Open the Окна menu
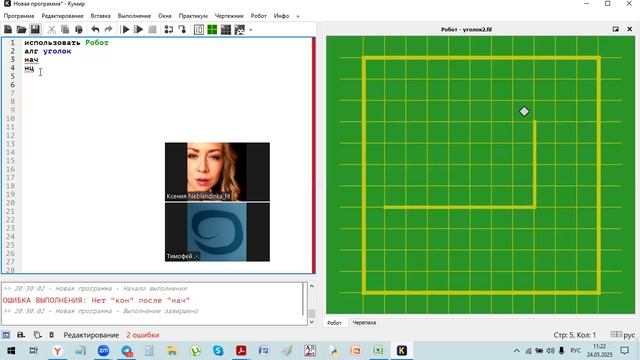Screen dimensions: 640x360 tap(165, 16)
